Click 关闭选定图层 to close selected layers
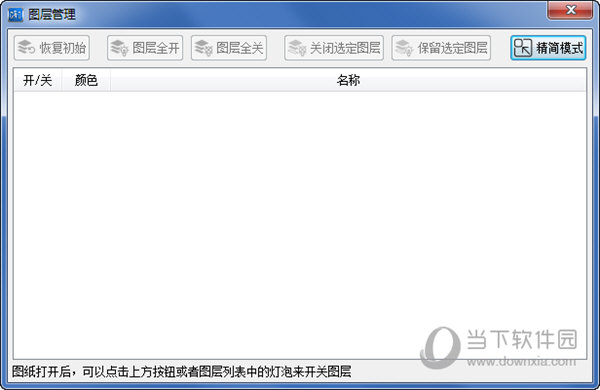This screenshot has height=390, width=600. (x=334, y=48)
